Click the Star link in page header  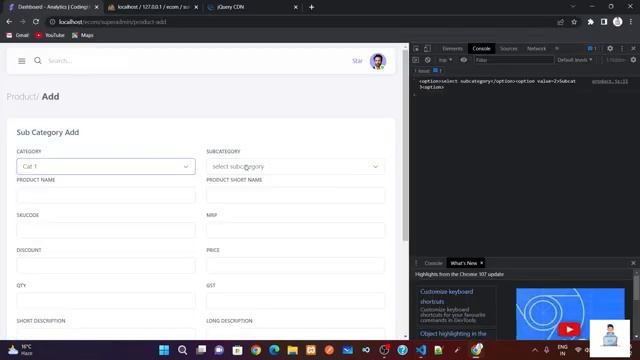pyautogui.click(x=357, y=61)
